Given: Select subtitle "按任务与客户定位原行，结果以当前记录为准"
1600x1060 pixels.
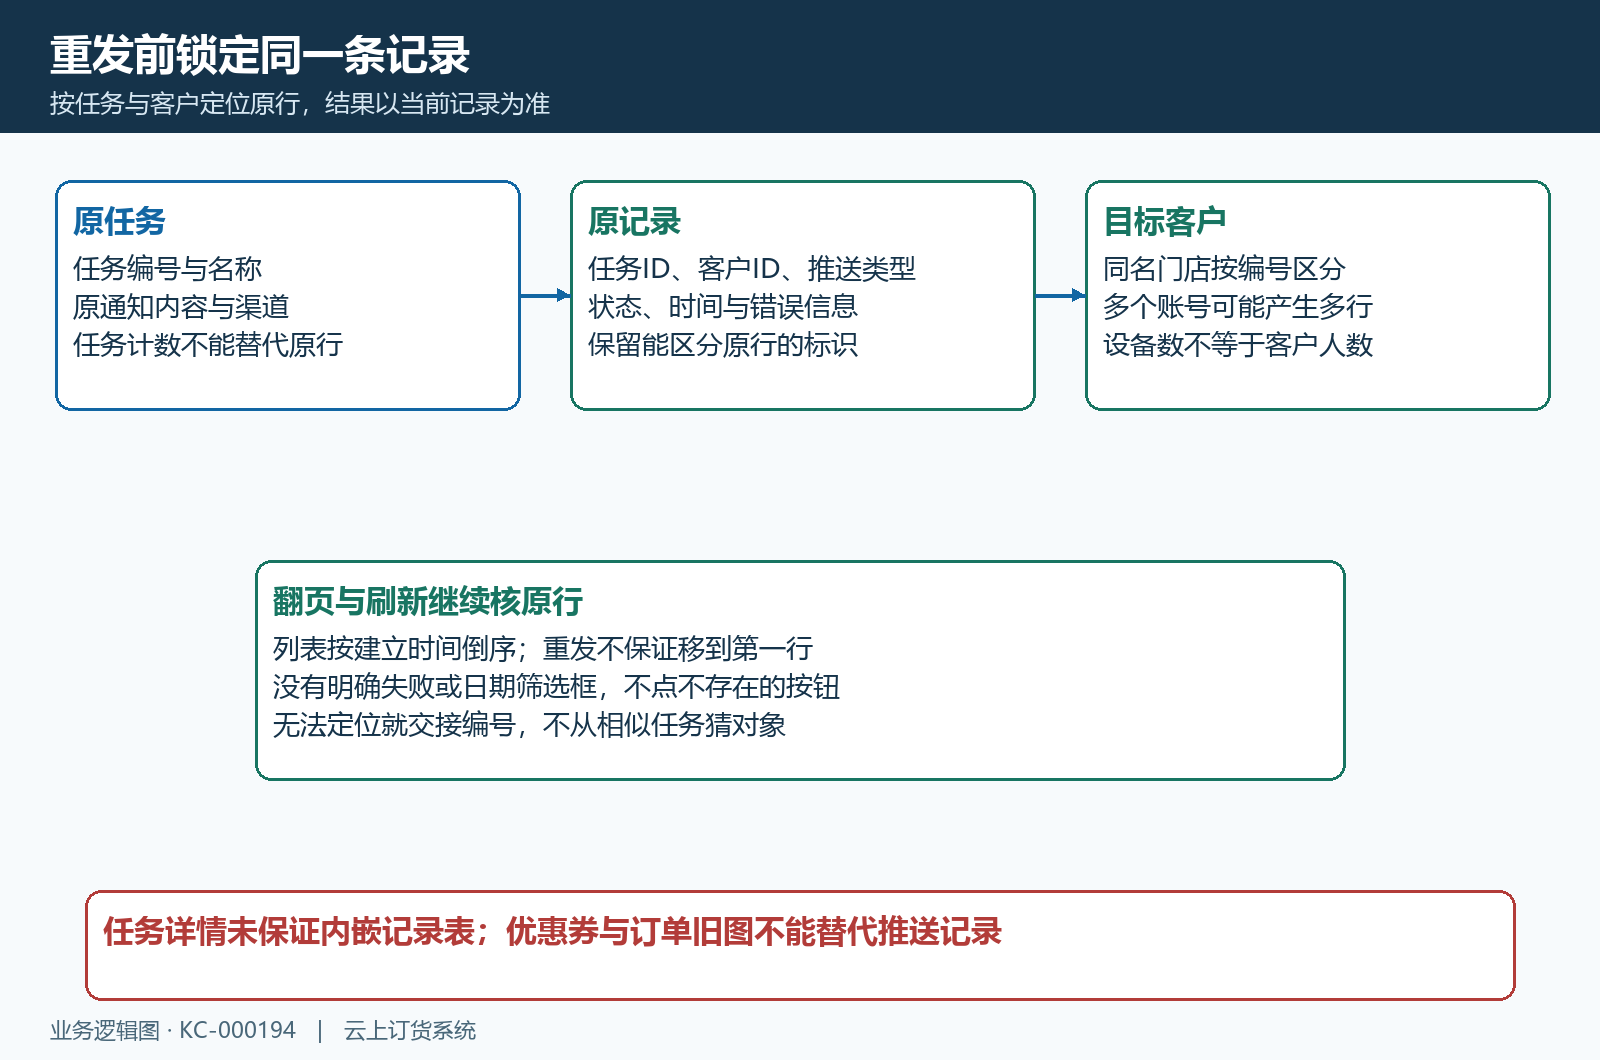Looking at the screenshot, I should [300, 104].
